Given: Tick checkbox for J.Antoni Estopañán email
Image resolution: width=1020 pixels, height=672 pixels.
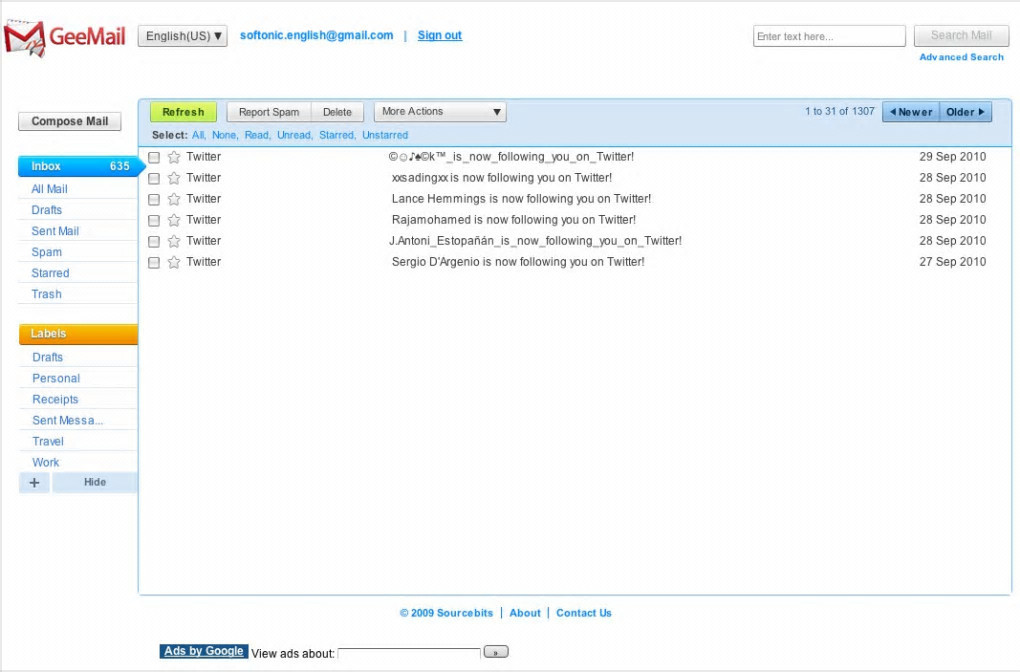Looking at the screenshot, I should point(154,241).
